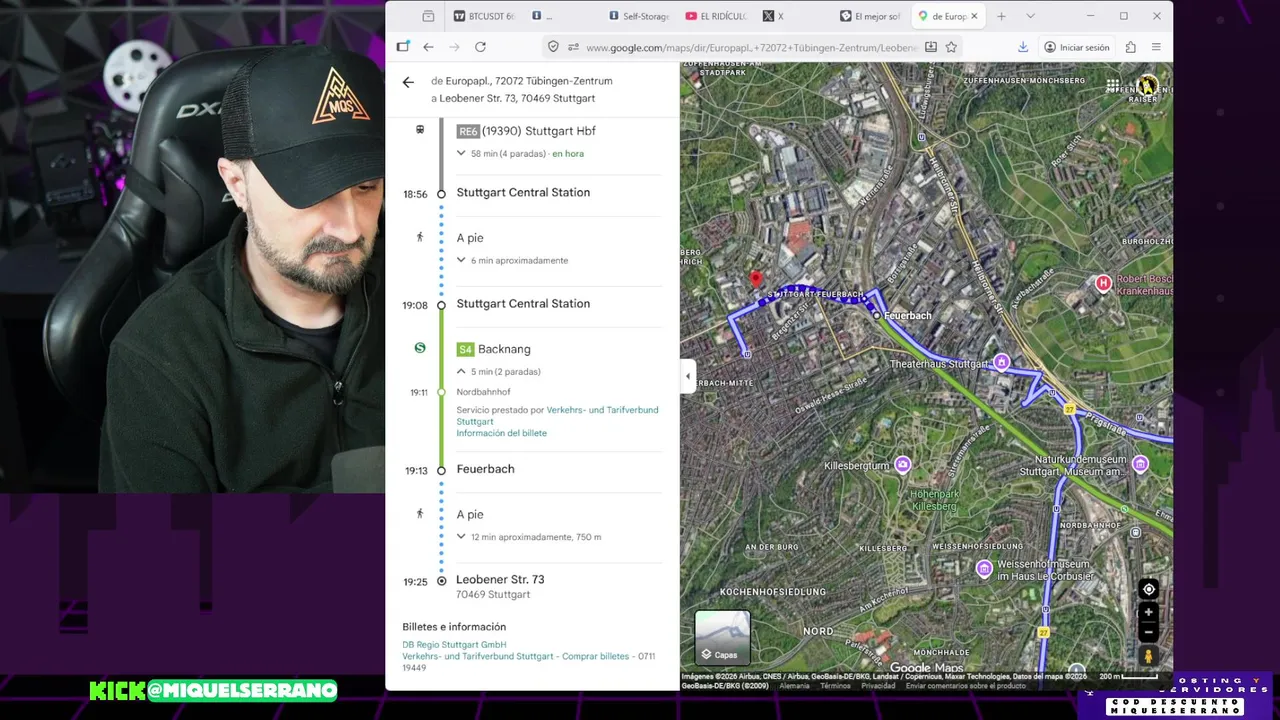Open DB Regio Stuttgart GmbH link

tap(454, 645)
